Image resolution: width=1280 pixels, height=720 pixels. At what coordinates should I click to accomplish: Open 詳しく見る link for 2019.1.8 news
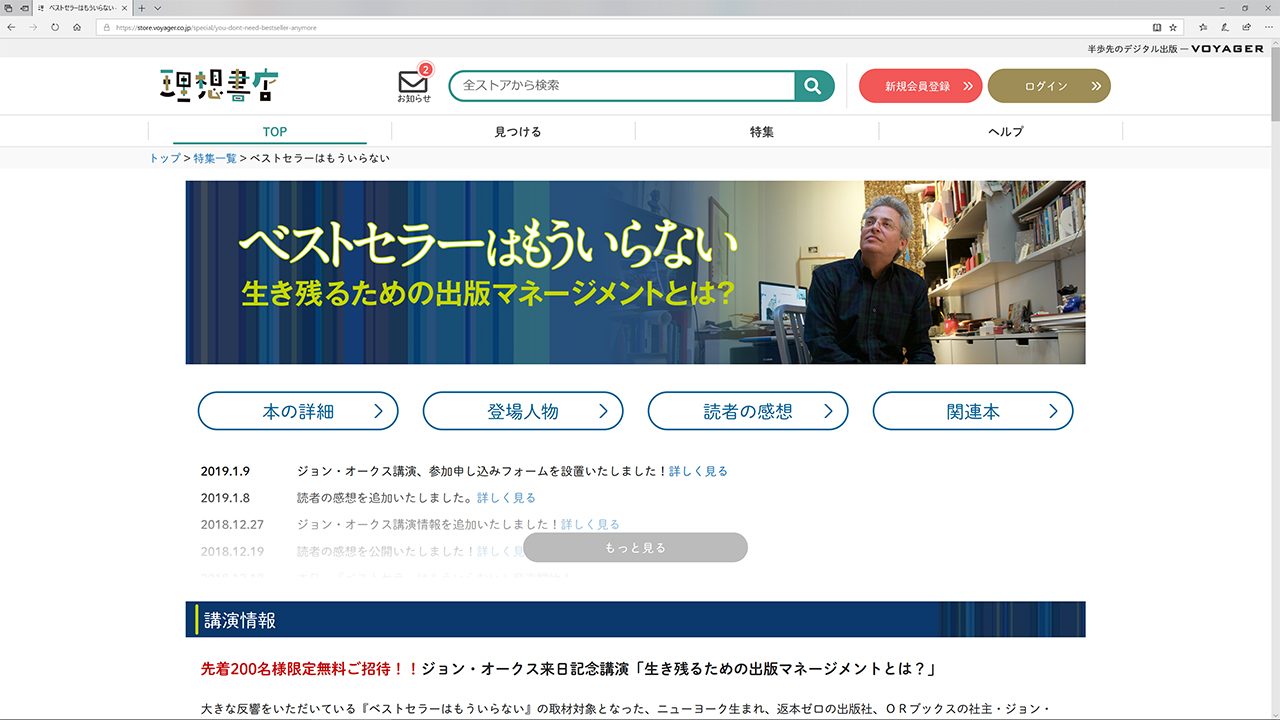tap(506, 497)
